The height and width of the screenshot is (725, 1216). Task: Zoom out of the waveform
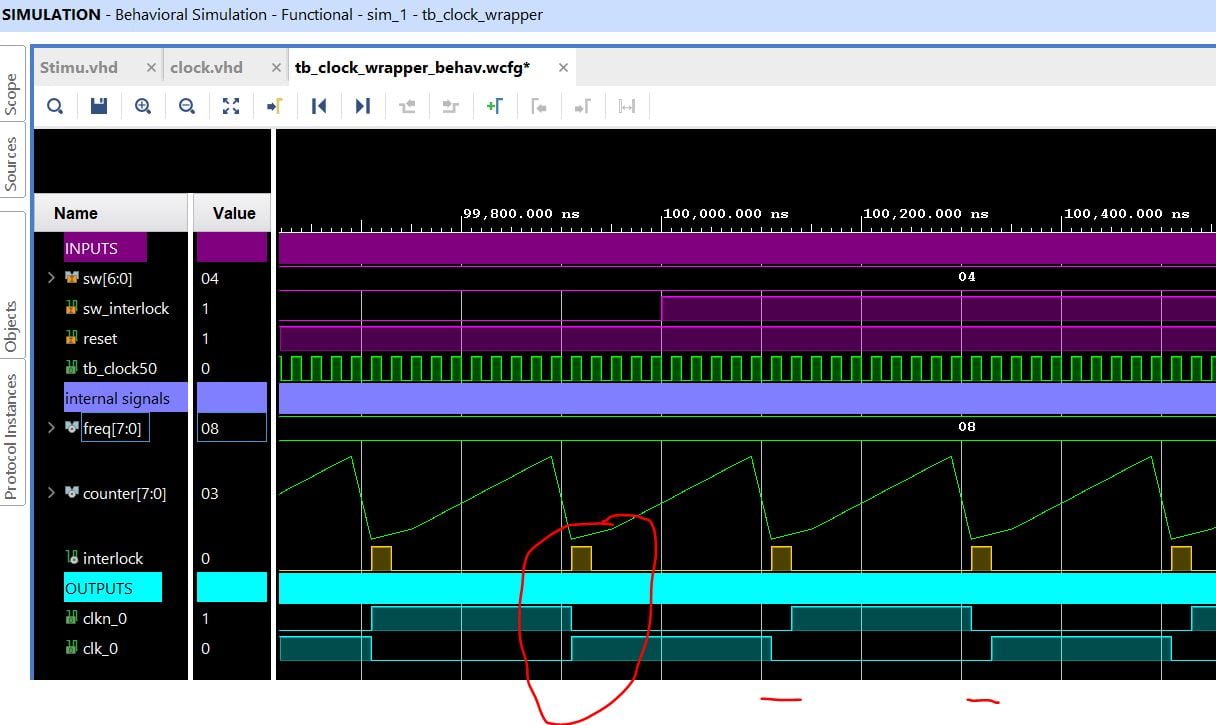tap(187, 105)
